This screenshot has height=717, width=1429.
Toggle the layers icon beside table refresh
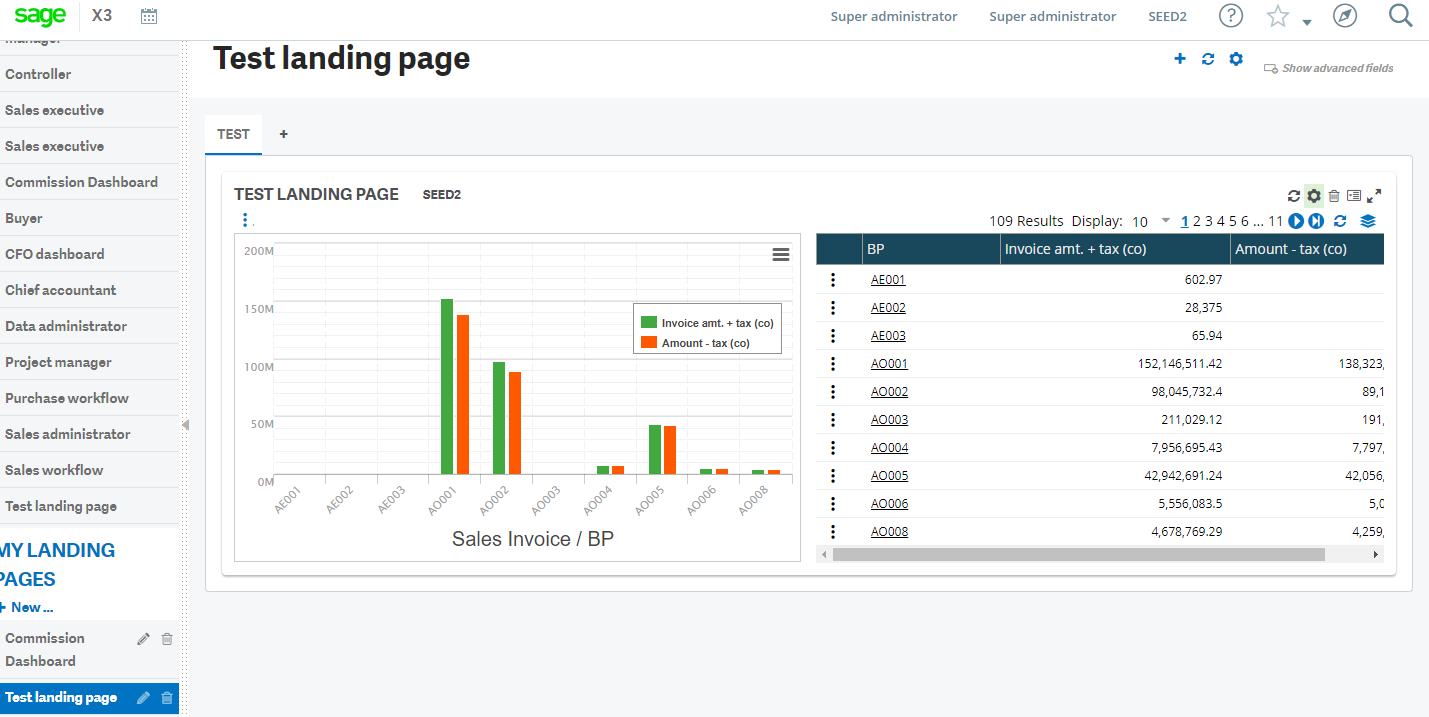[1368, 221]
